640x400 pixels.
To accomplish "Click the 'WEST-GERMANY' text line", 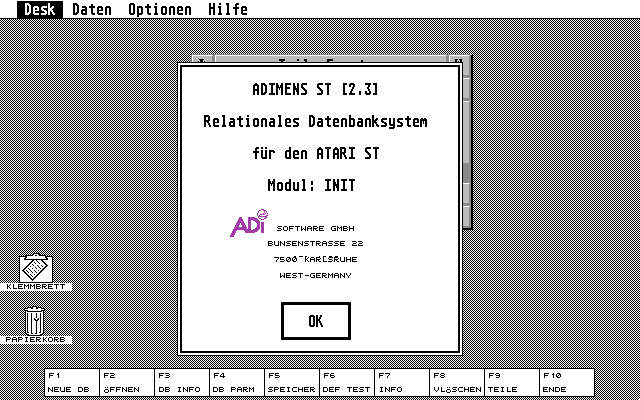I will tap(315, 275).
